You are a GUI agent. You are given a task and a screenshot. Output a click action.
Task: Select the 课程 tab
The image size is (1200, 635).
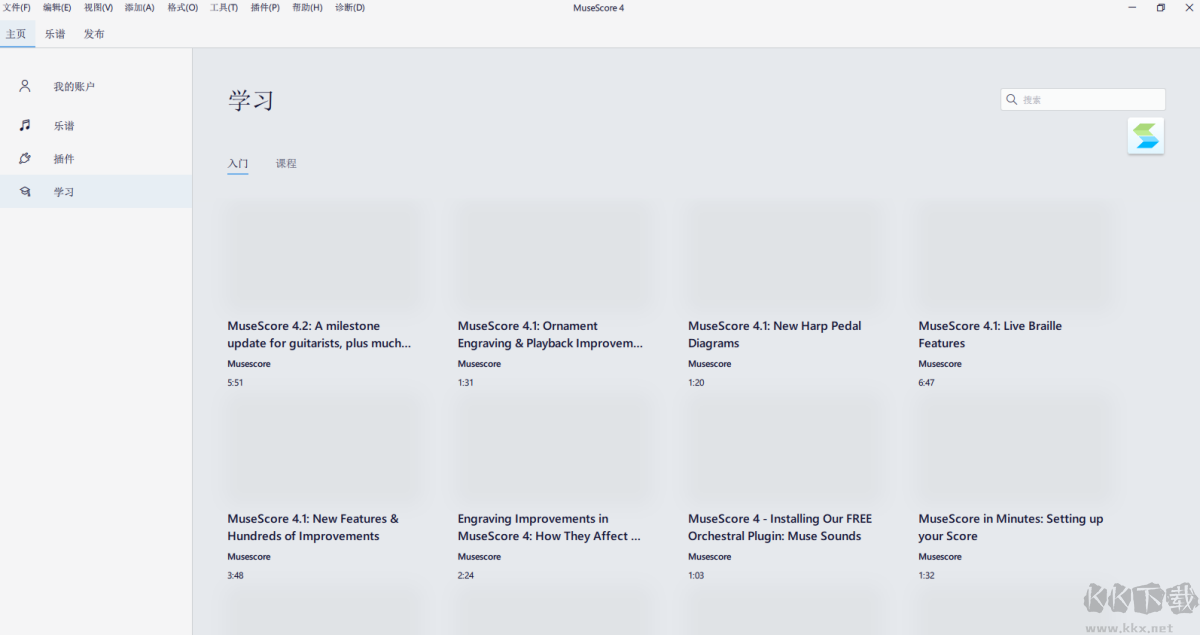pyautogui.click(x=286, y=163)
